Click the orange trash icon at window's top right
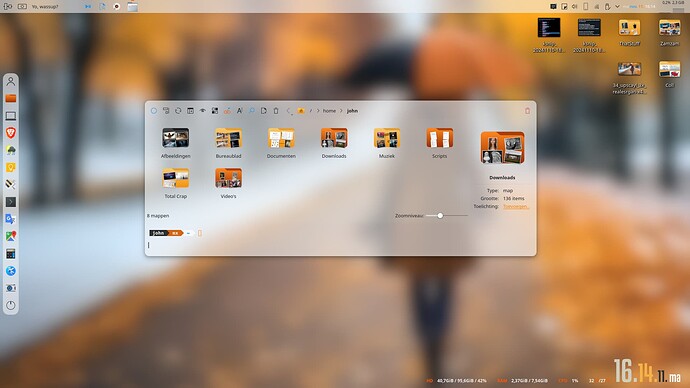This screenshot has height=388, width=690. pos(527,111)
